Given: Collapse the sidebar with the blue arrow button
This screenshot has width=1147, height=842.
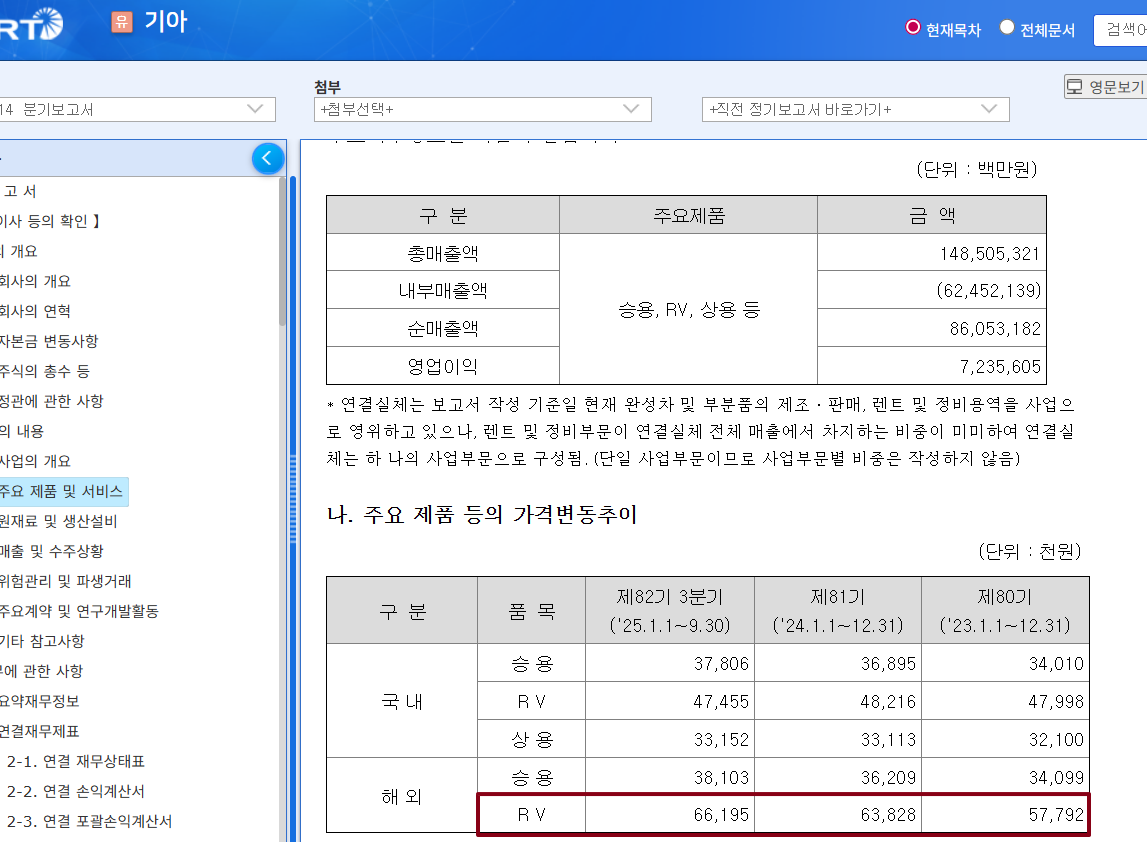Looking at the screenshot, I should coord(268,158).
